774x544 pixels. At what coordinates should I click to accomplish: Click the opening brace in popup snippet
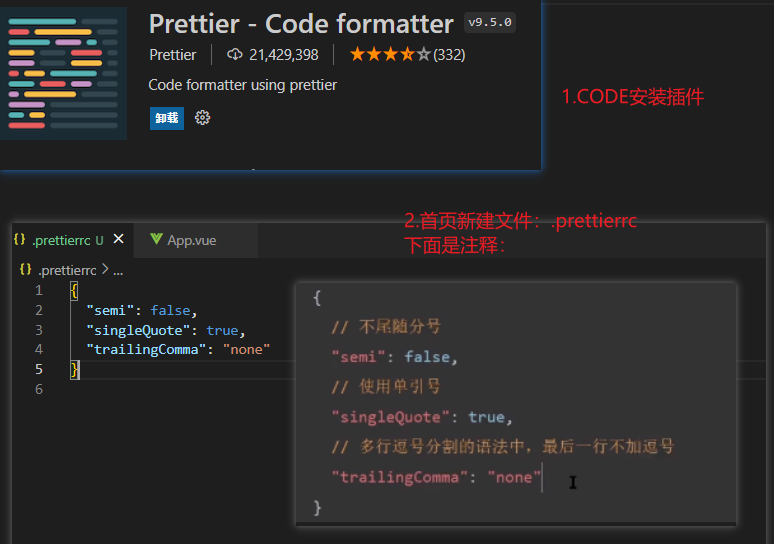(317, 298)
